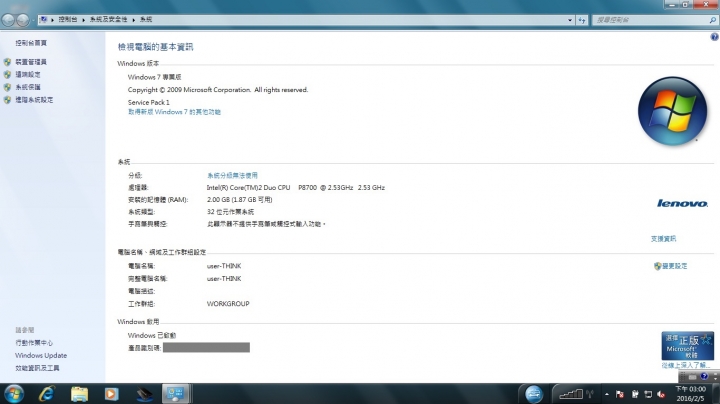The width and height of the screenshot is (720, 404).
Task: Open the battery and signal gauge in the taskbar
Action: pyautogui.click(x=571, y=394)
